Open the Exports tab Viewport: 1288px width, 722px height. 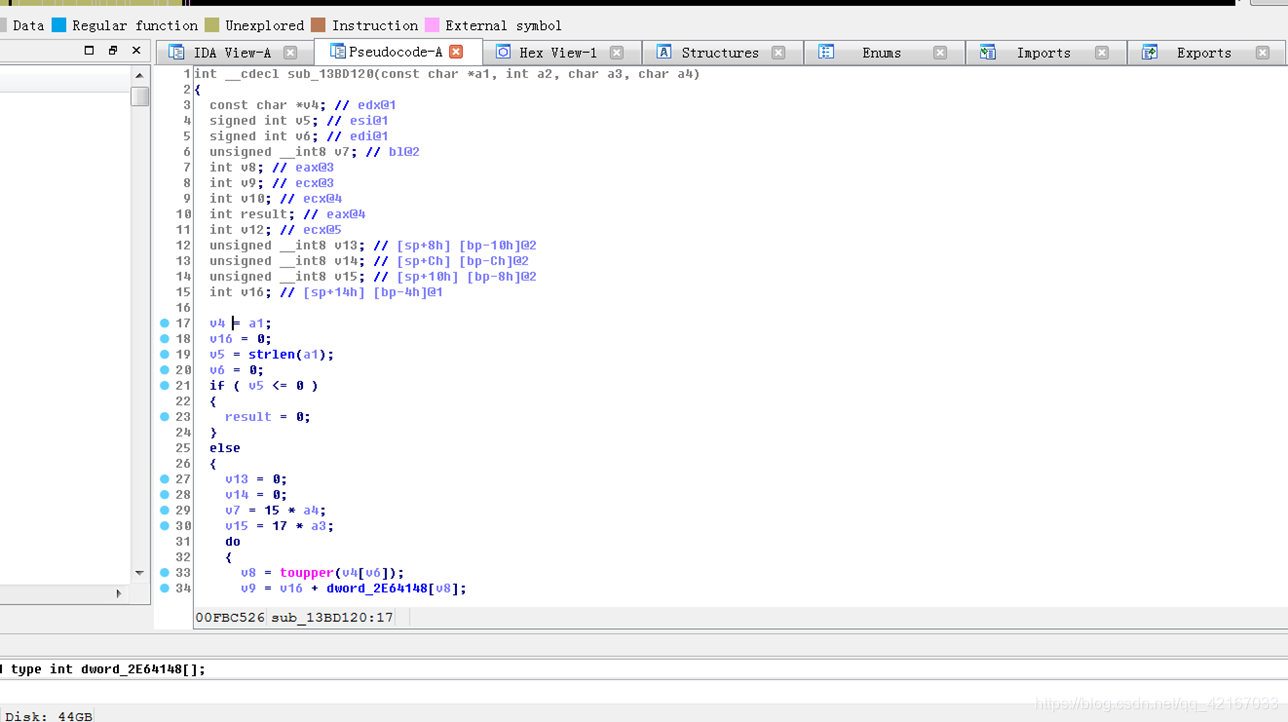[1203, 53]
